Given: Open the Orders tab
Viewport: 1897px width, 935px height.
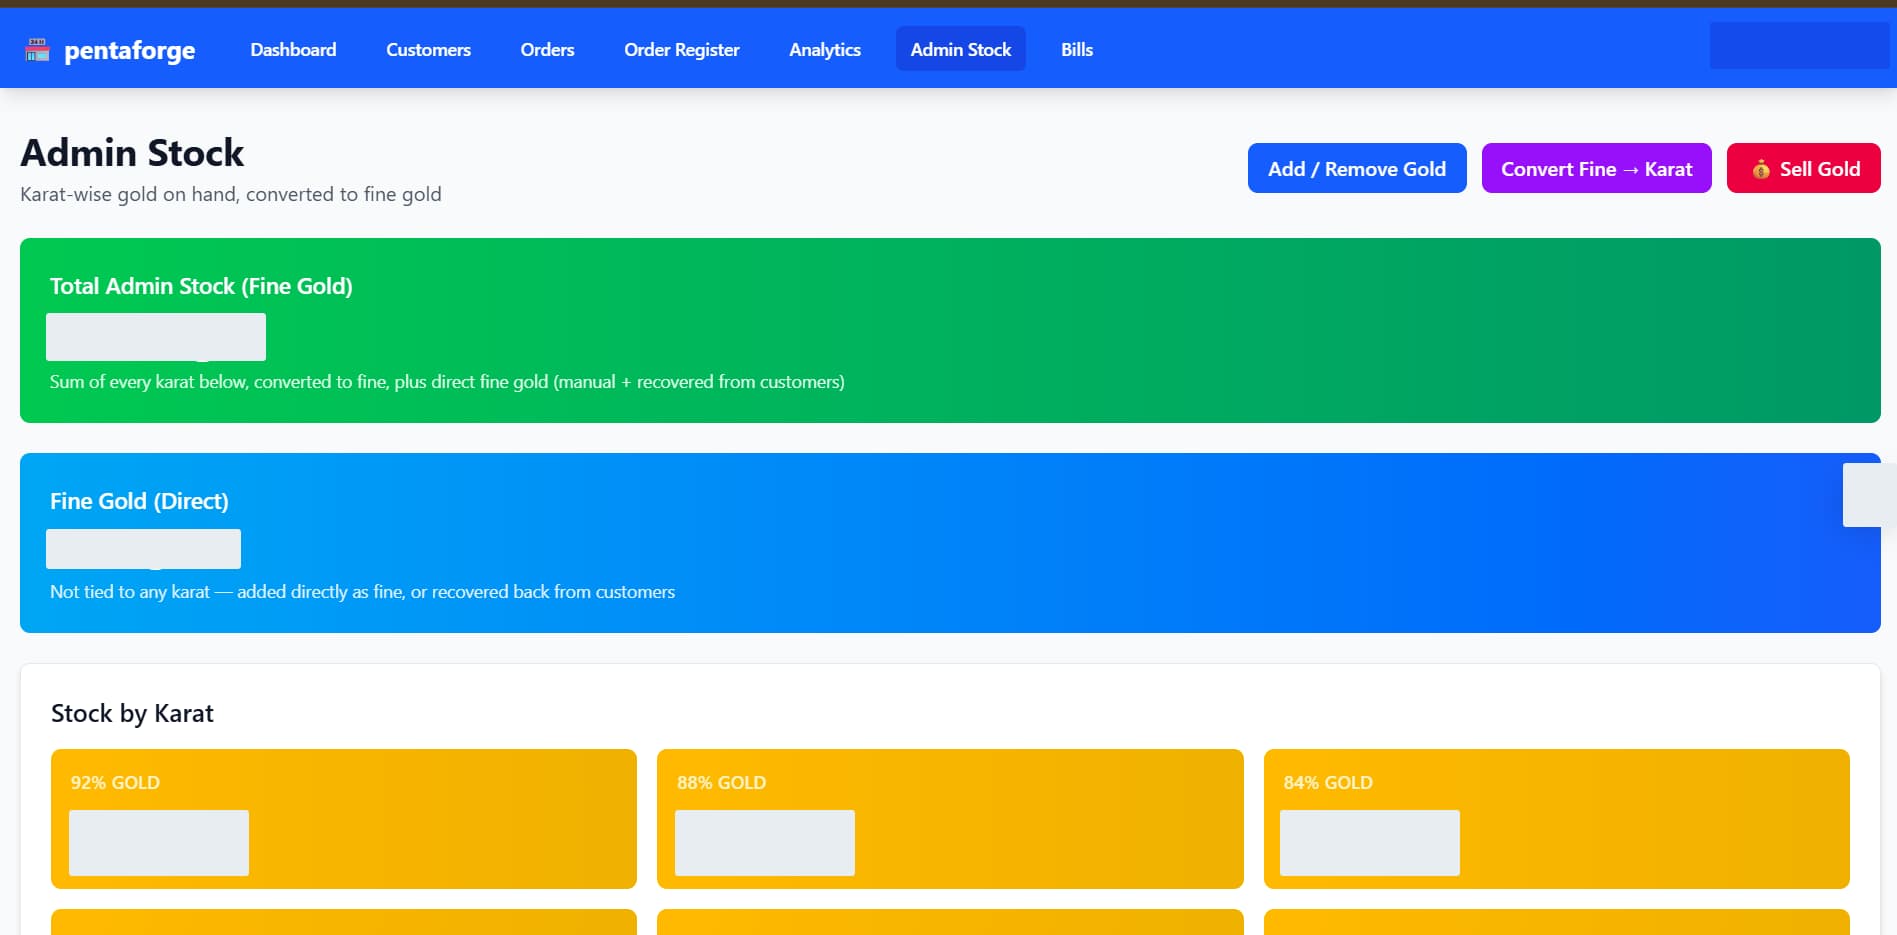Looking at the screenshot, I should click(x=547, y=49).
